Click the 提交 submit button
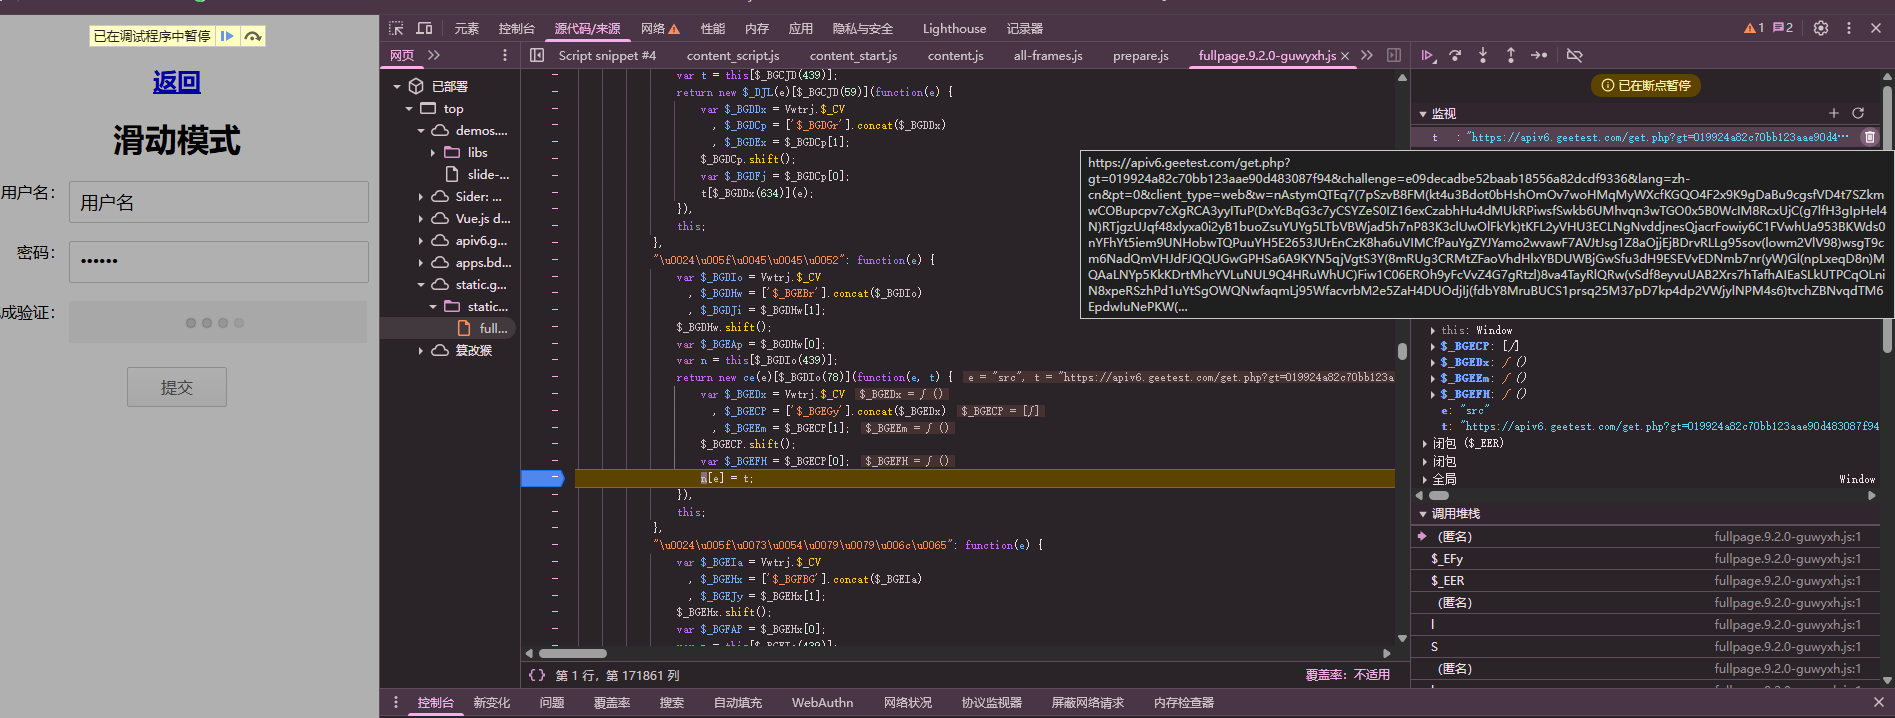Image resolution: width=1895 pixels, height=718 pixels. tap(177, 387)
